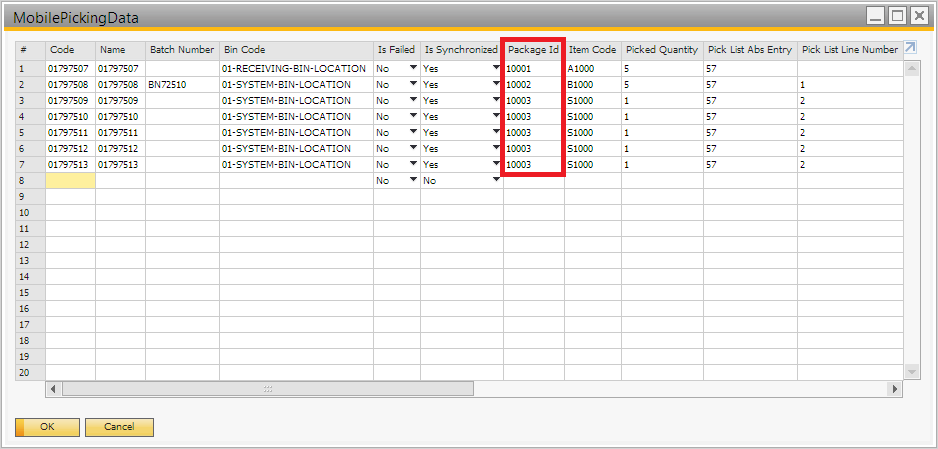Close the MobilePickingData window
Viewport: 938px width, 449px height.
tap(921, 15)
